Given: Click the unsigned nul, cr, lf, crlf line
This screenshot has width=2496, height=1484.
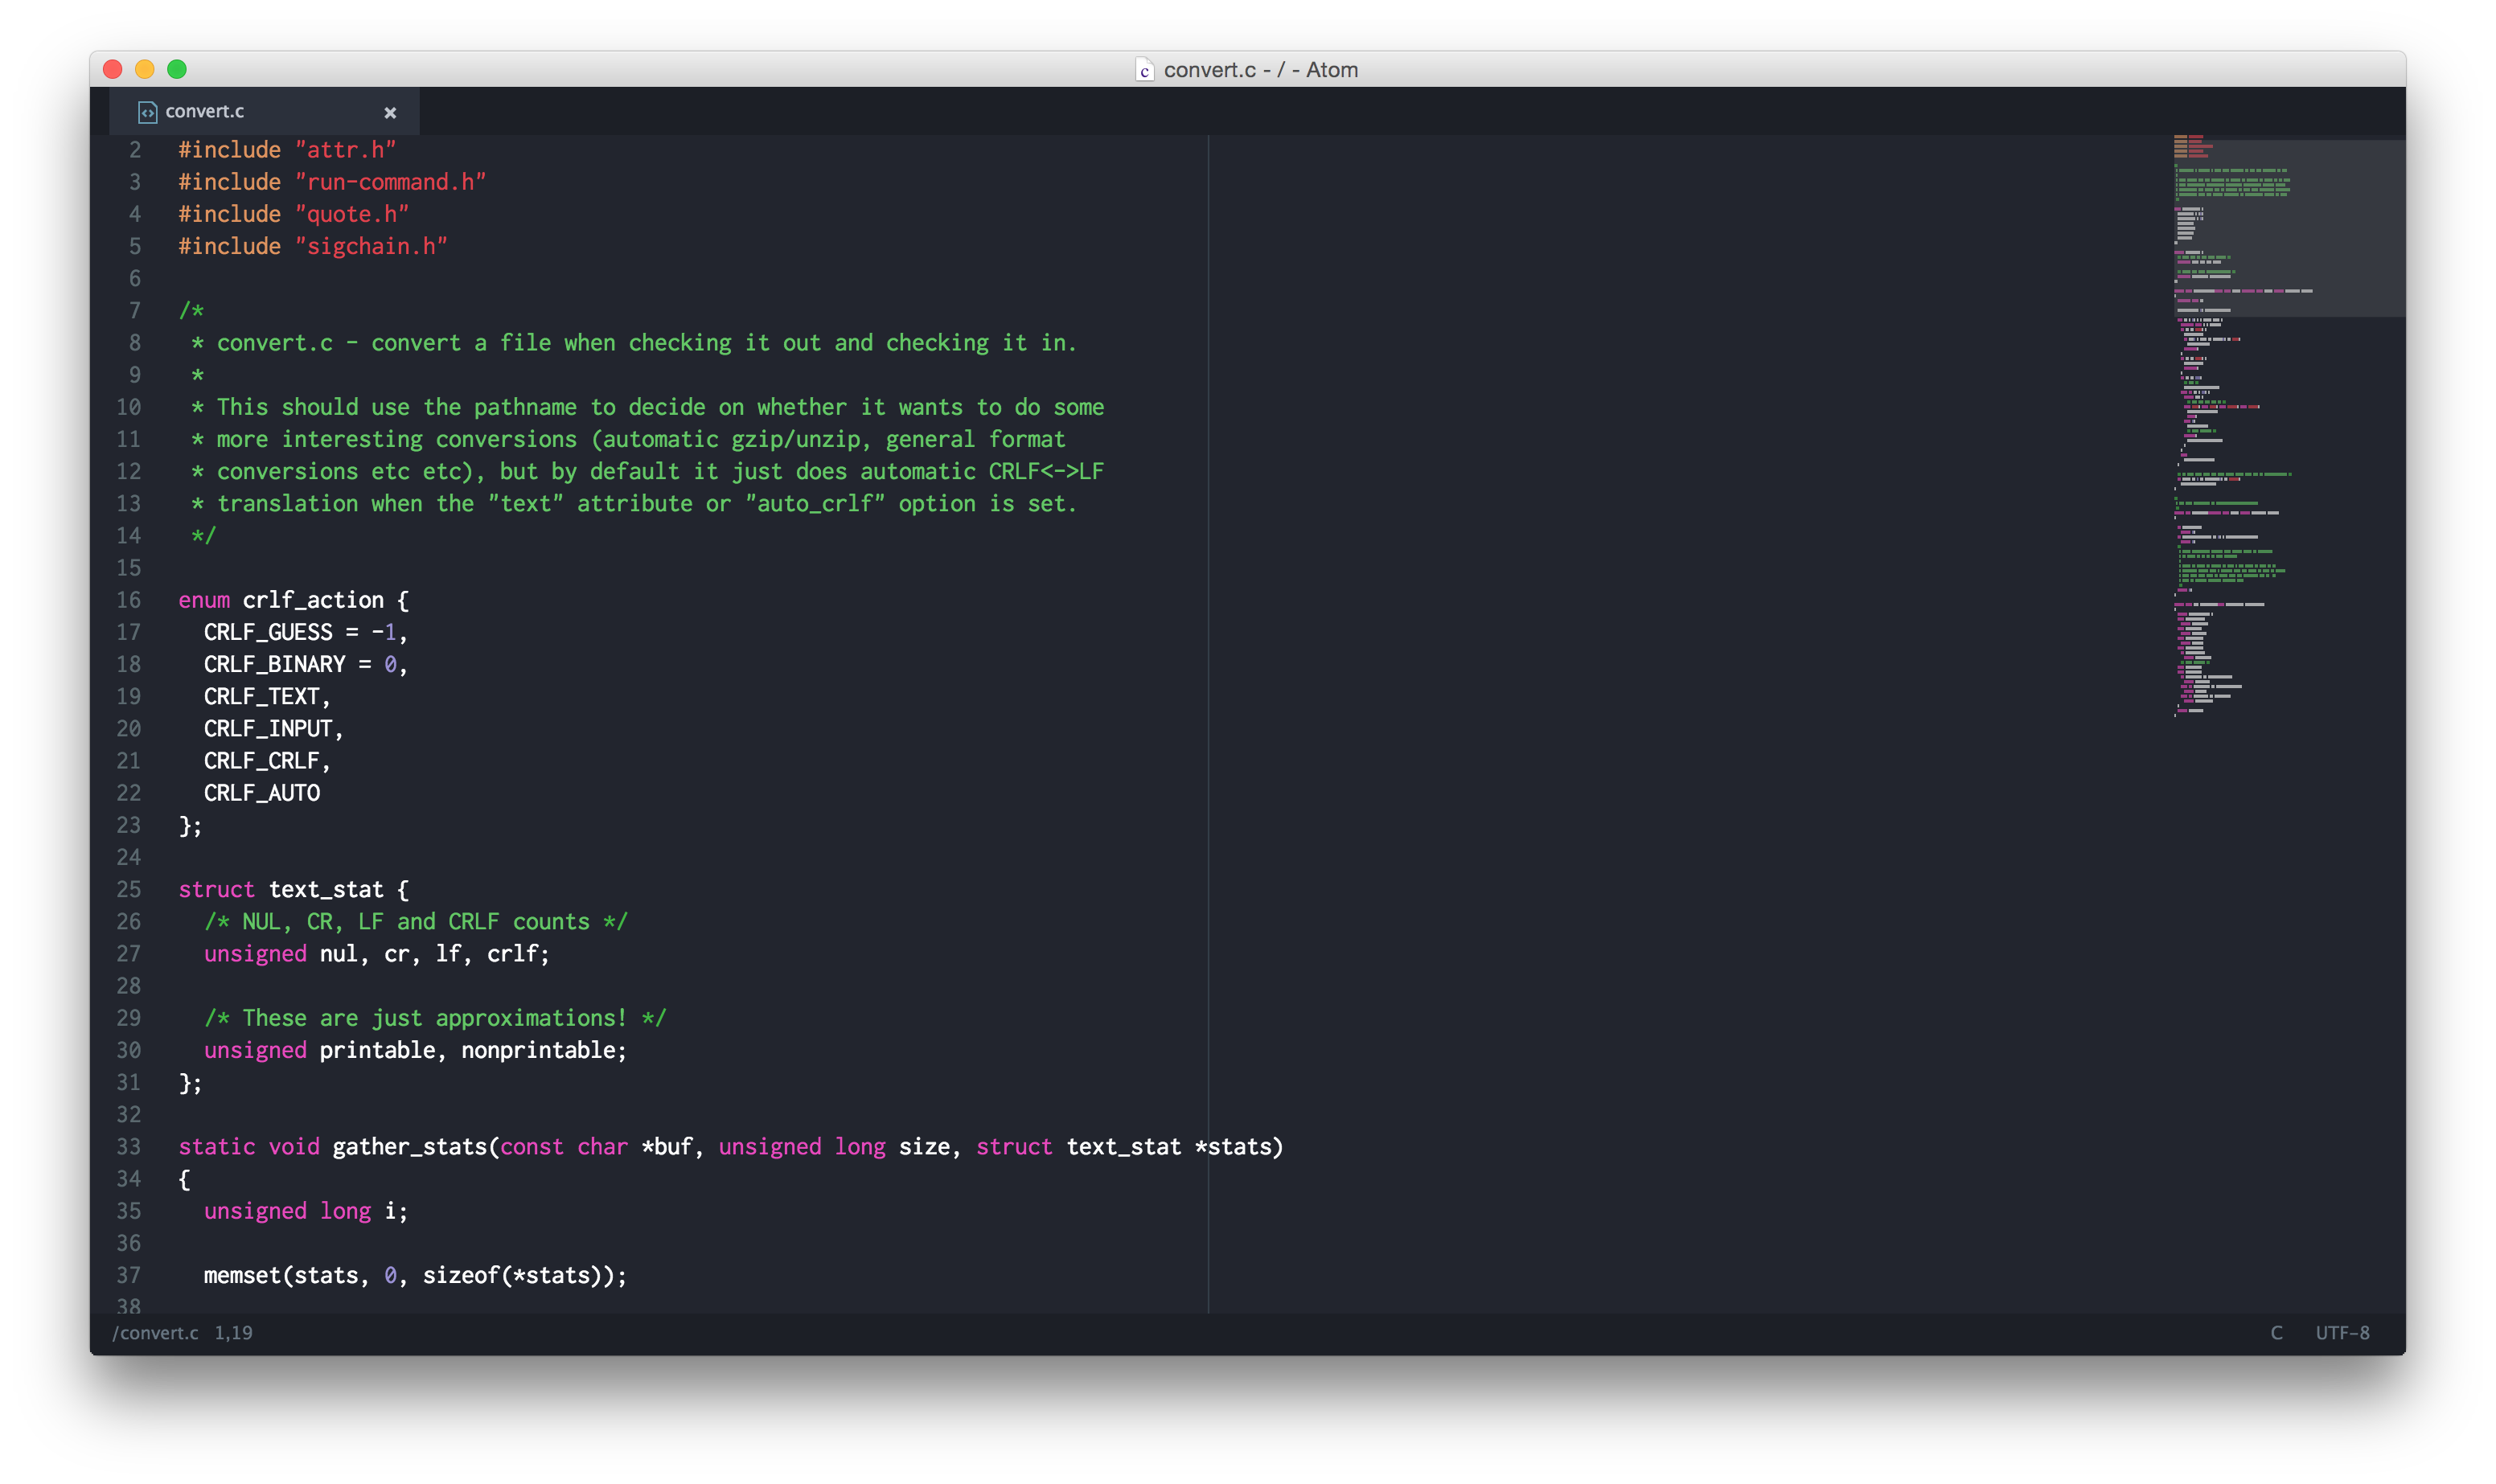Looking at the screenshot, I should pyautogui.click(x=376, y=953).
